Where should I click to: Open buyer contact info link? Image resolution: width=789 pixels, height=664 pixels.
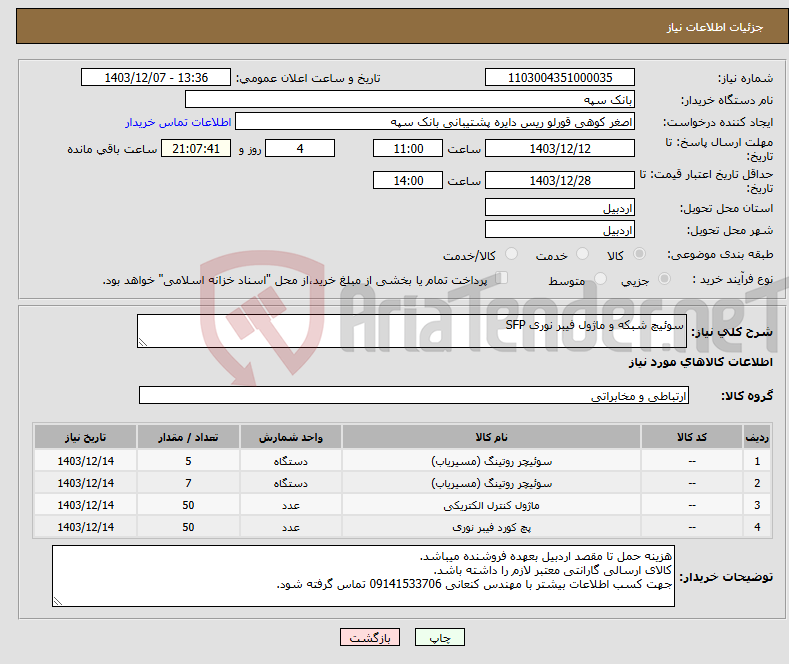(178, 122)
